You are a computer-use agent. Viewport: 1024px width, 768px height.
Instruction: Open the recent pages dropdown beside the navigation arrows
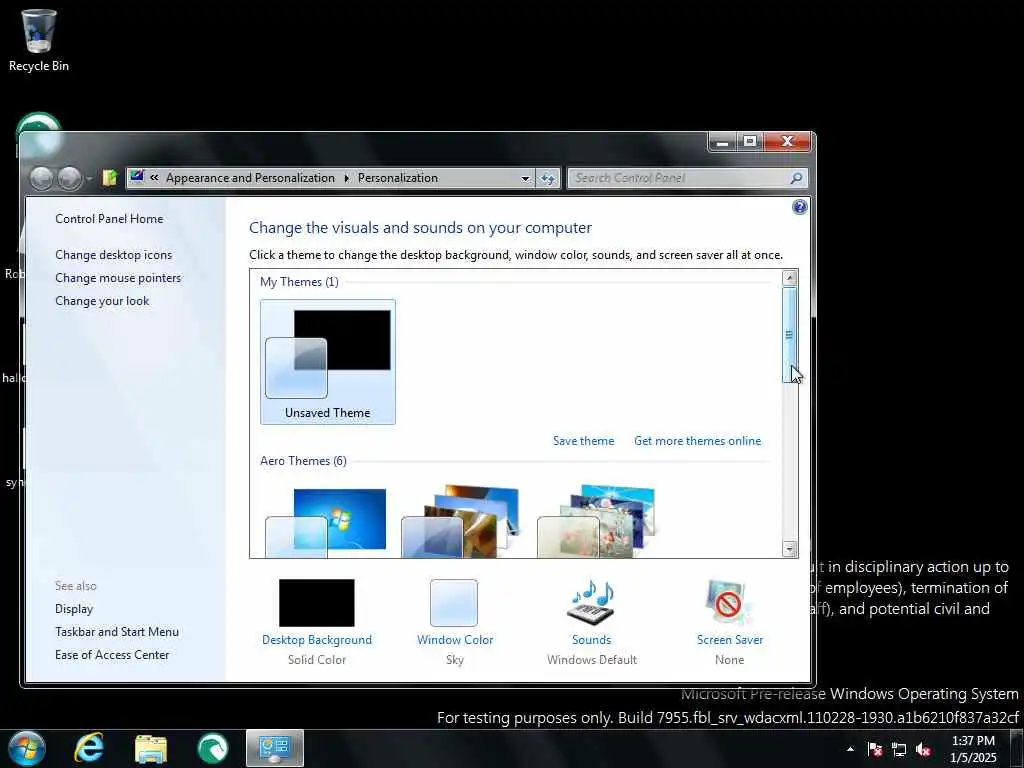coord(89,178)
